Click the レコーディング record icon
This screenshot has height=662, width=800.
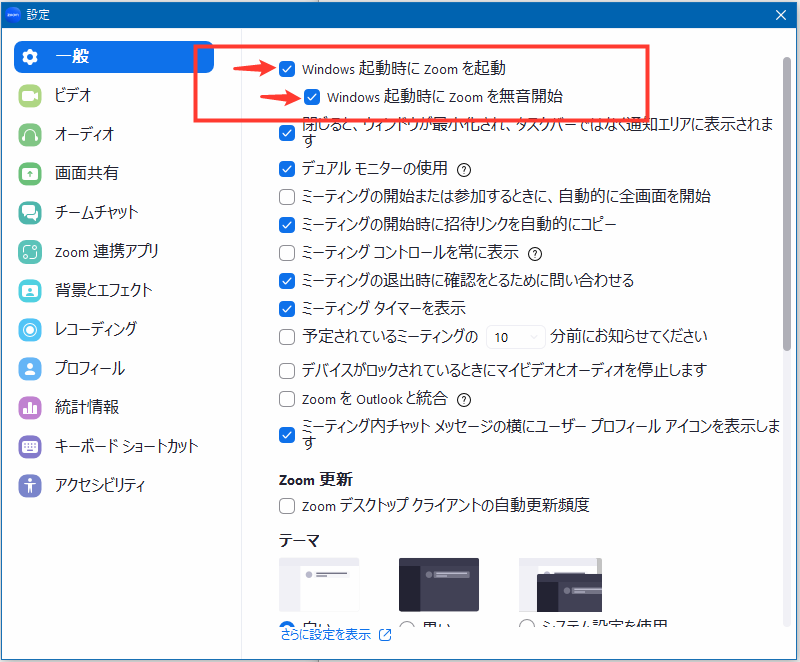pos(30,329)
